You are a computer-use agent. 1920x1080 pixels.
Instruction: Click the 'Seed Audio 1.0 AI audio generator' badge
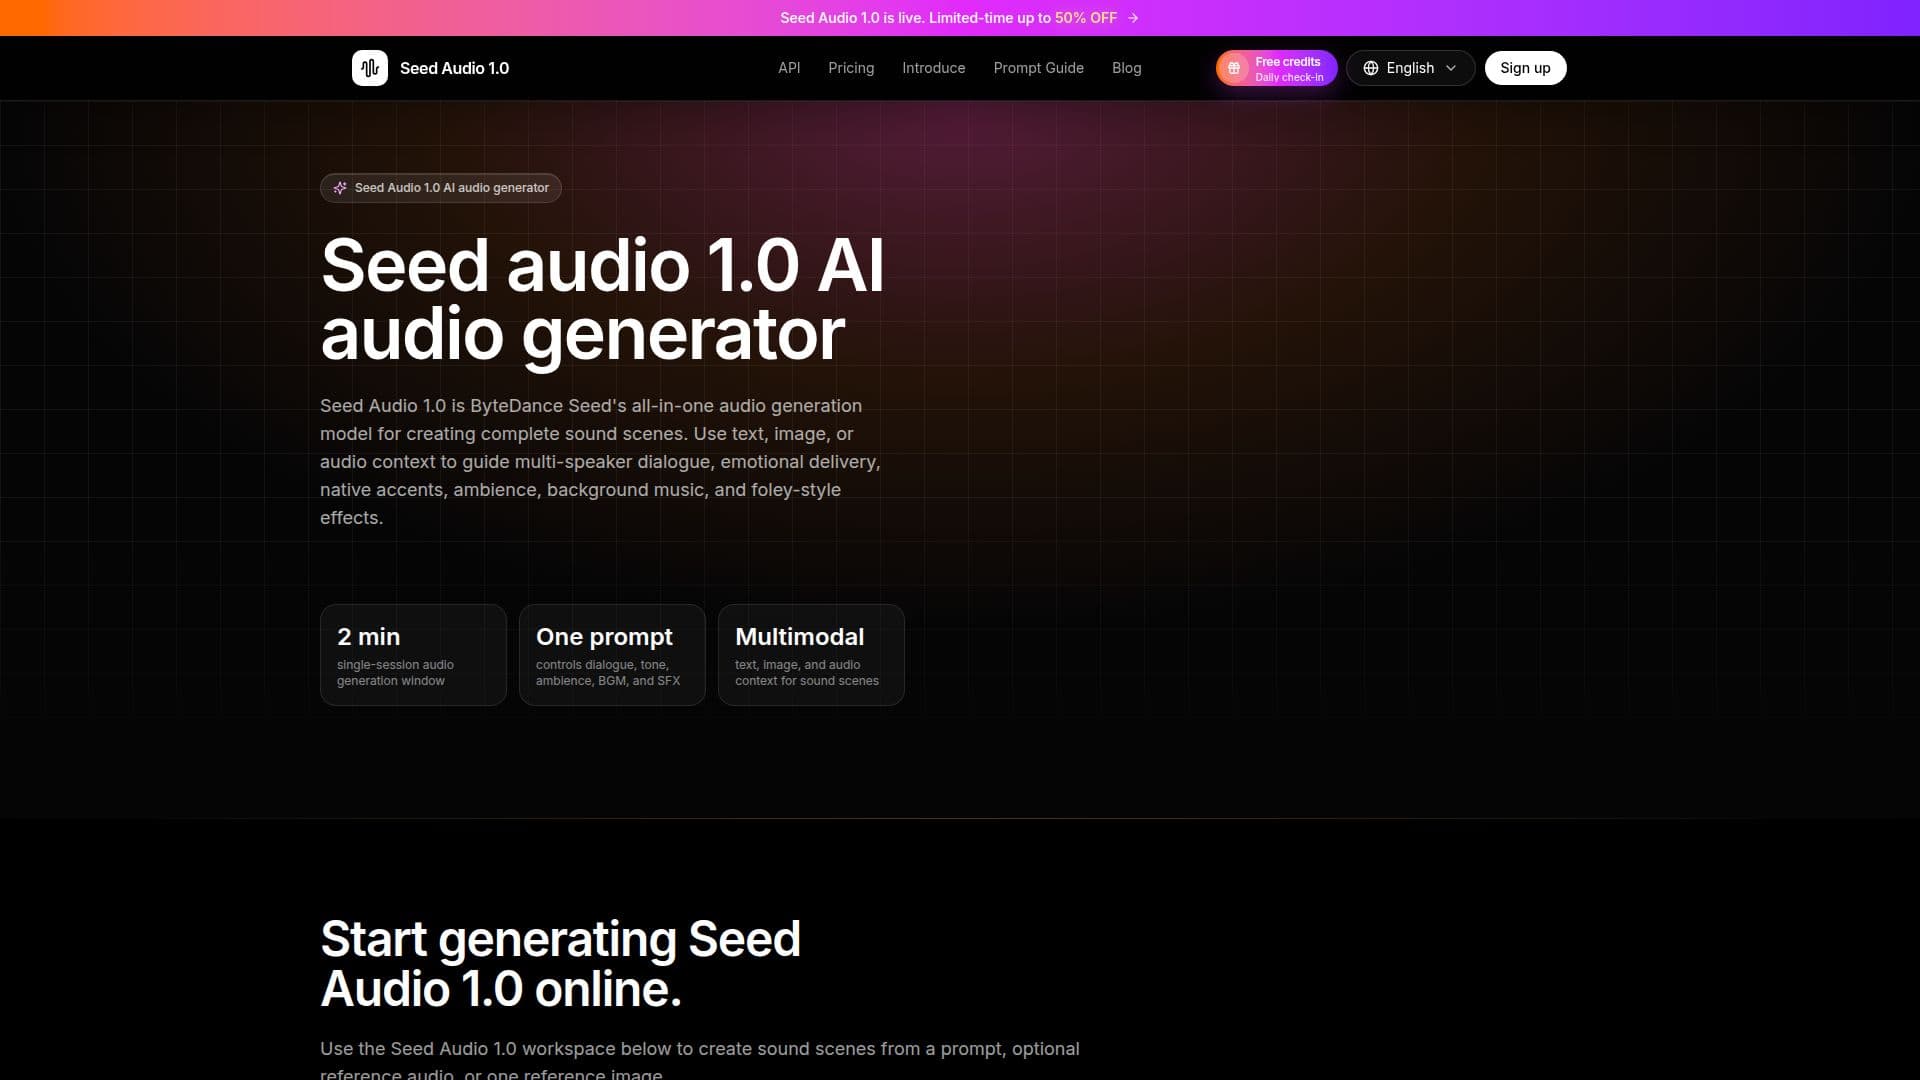click(441, 188)
